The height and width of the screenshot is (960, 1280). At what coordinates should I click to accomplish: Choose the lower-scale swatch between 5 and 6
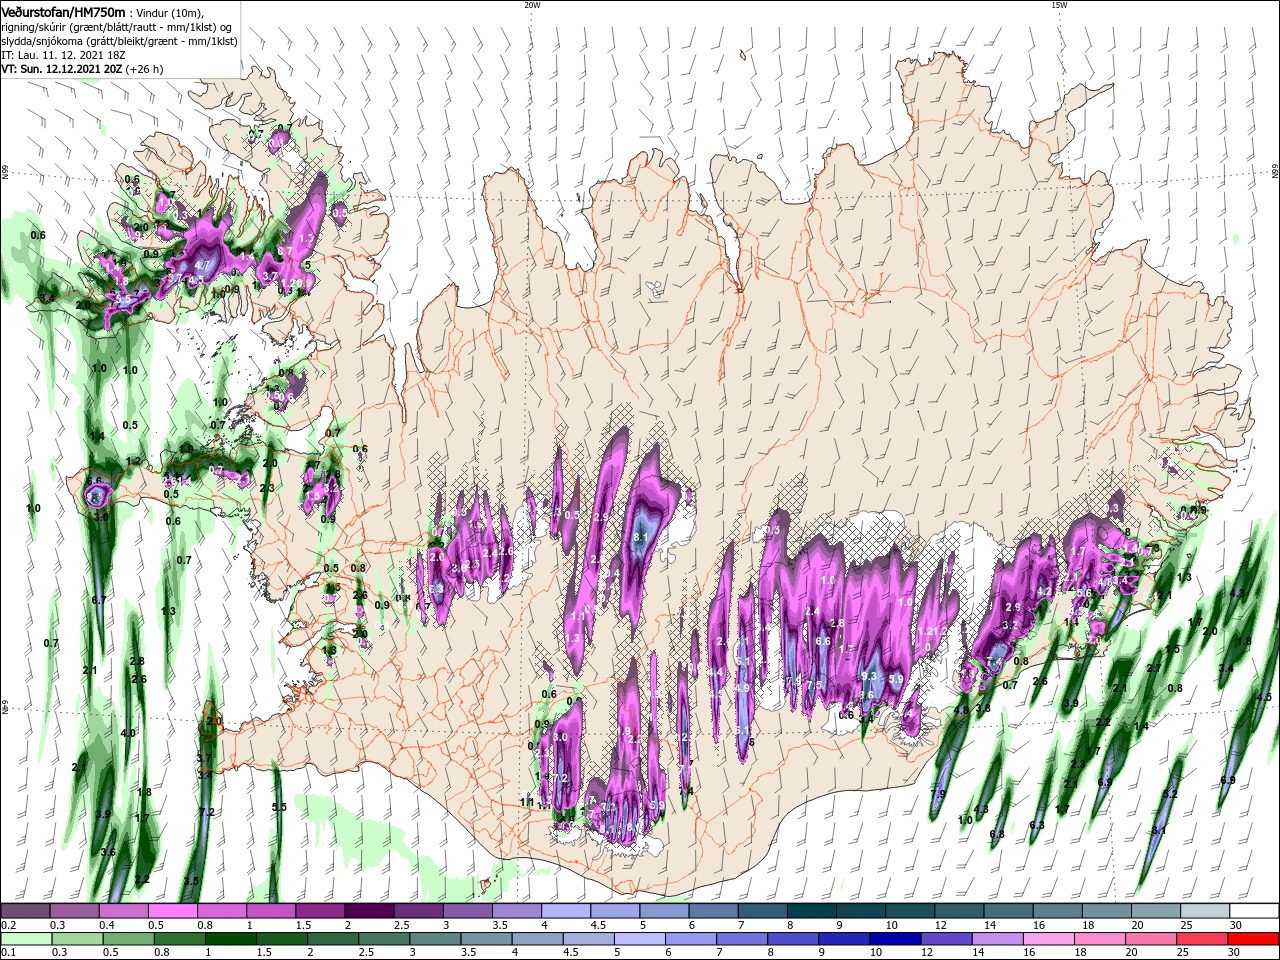pyautogui.click(x=642, y=939)
